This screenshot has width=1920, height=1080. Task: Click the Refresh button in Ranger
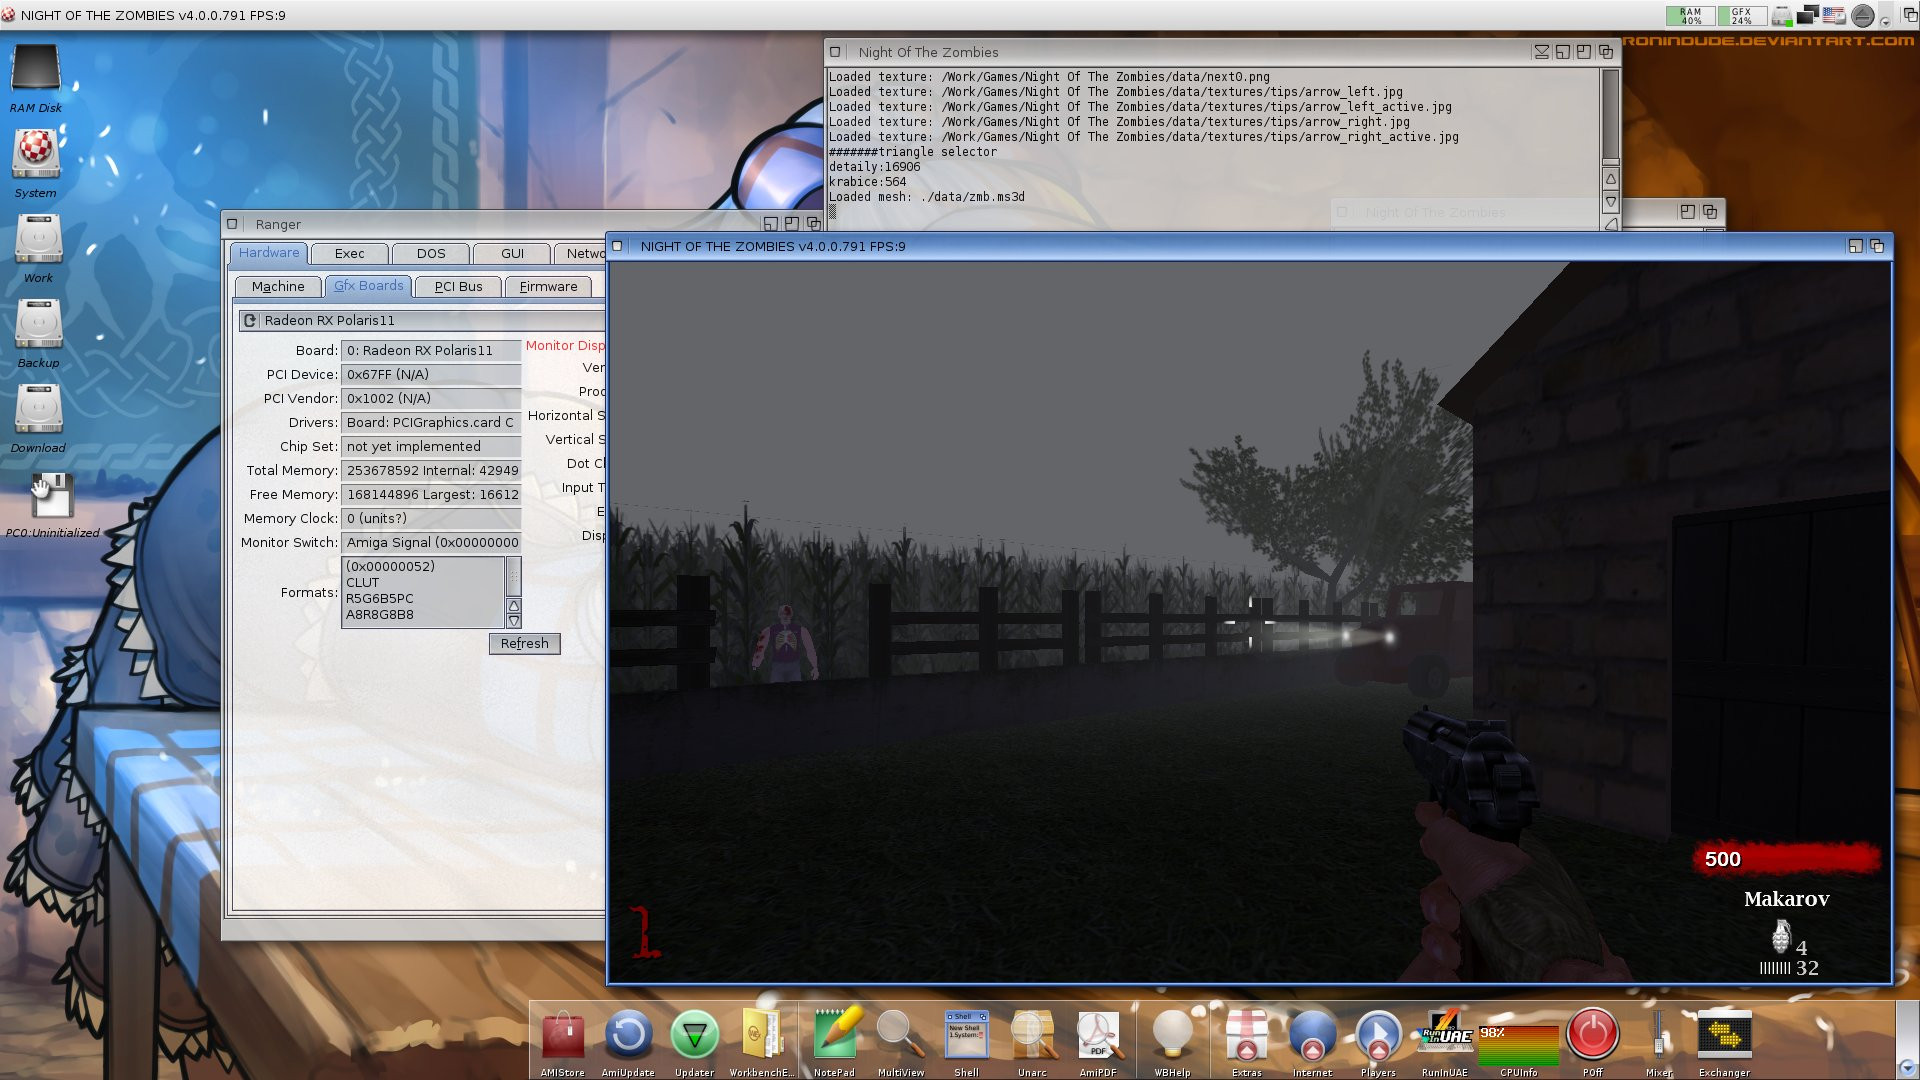tap(524, 642)
